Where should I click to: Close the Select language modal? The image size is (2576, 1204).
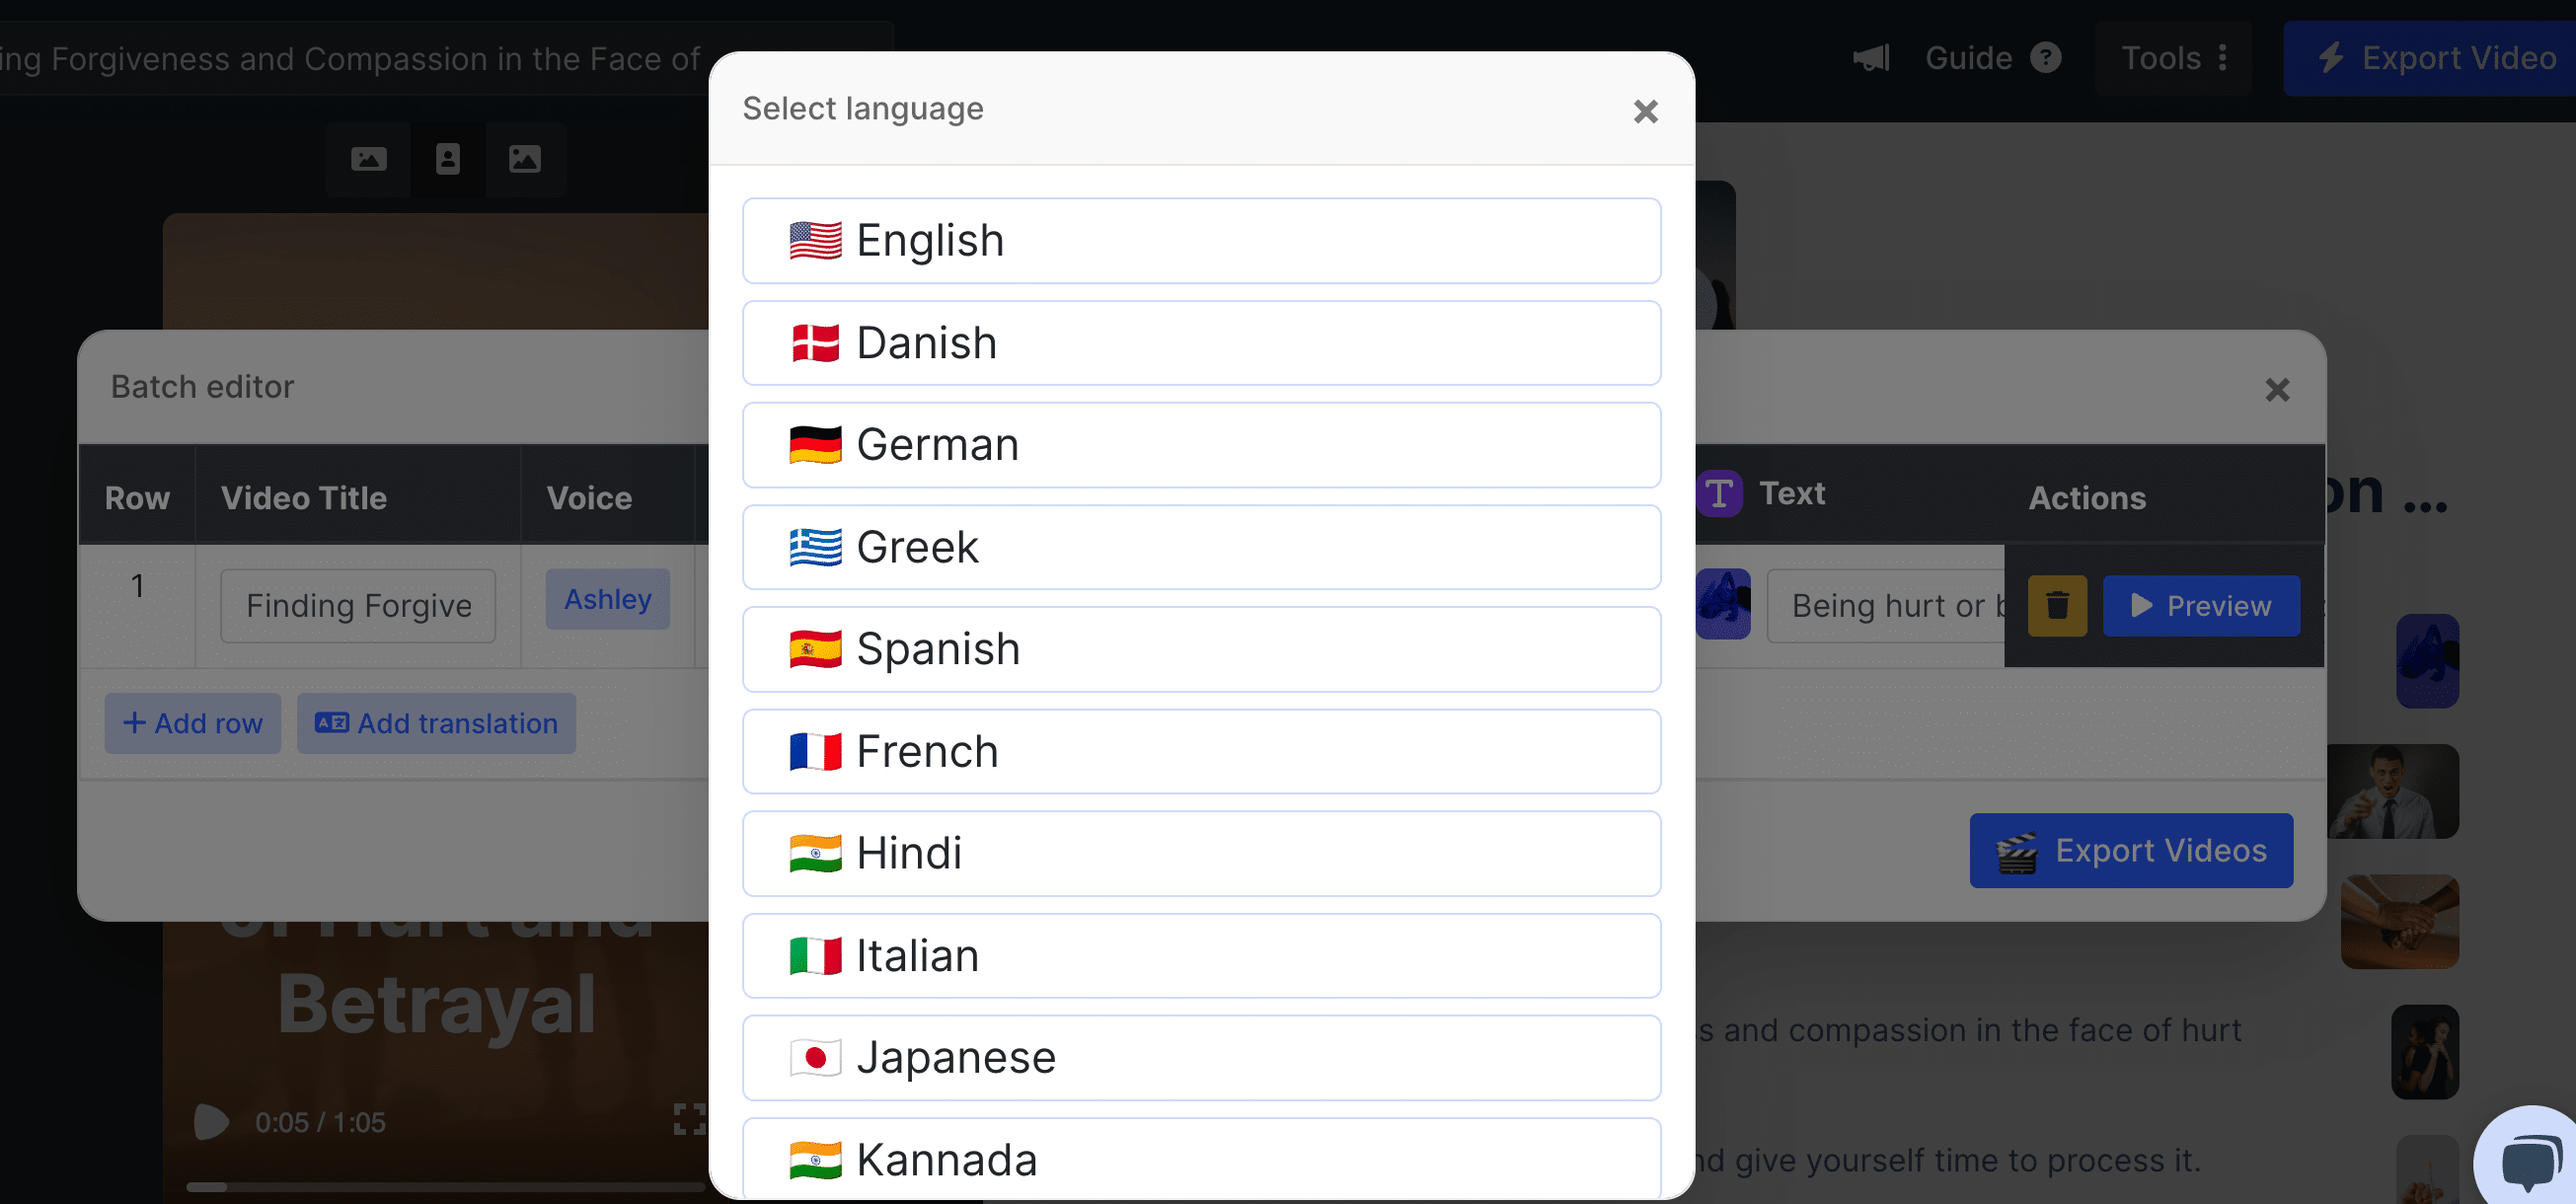pyautogui.click(x=1643, y=111)
